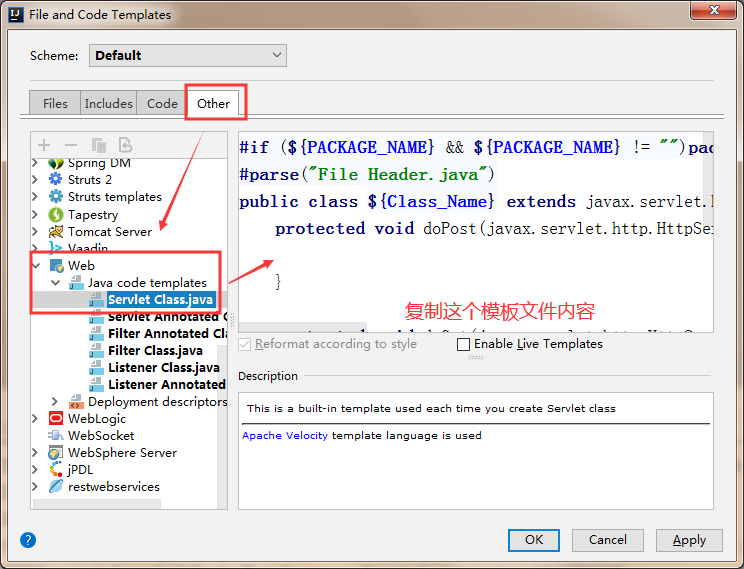Select Filter Annotated Class template
This screenshot has width=744, height=569.
tap(167, 334)
